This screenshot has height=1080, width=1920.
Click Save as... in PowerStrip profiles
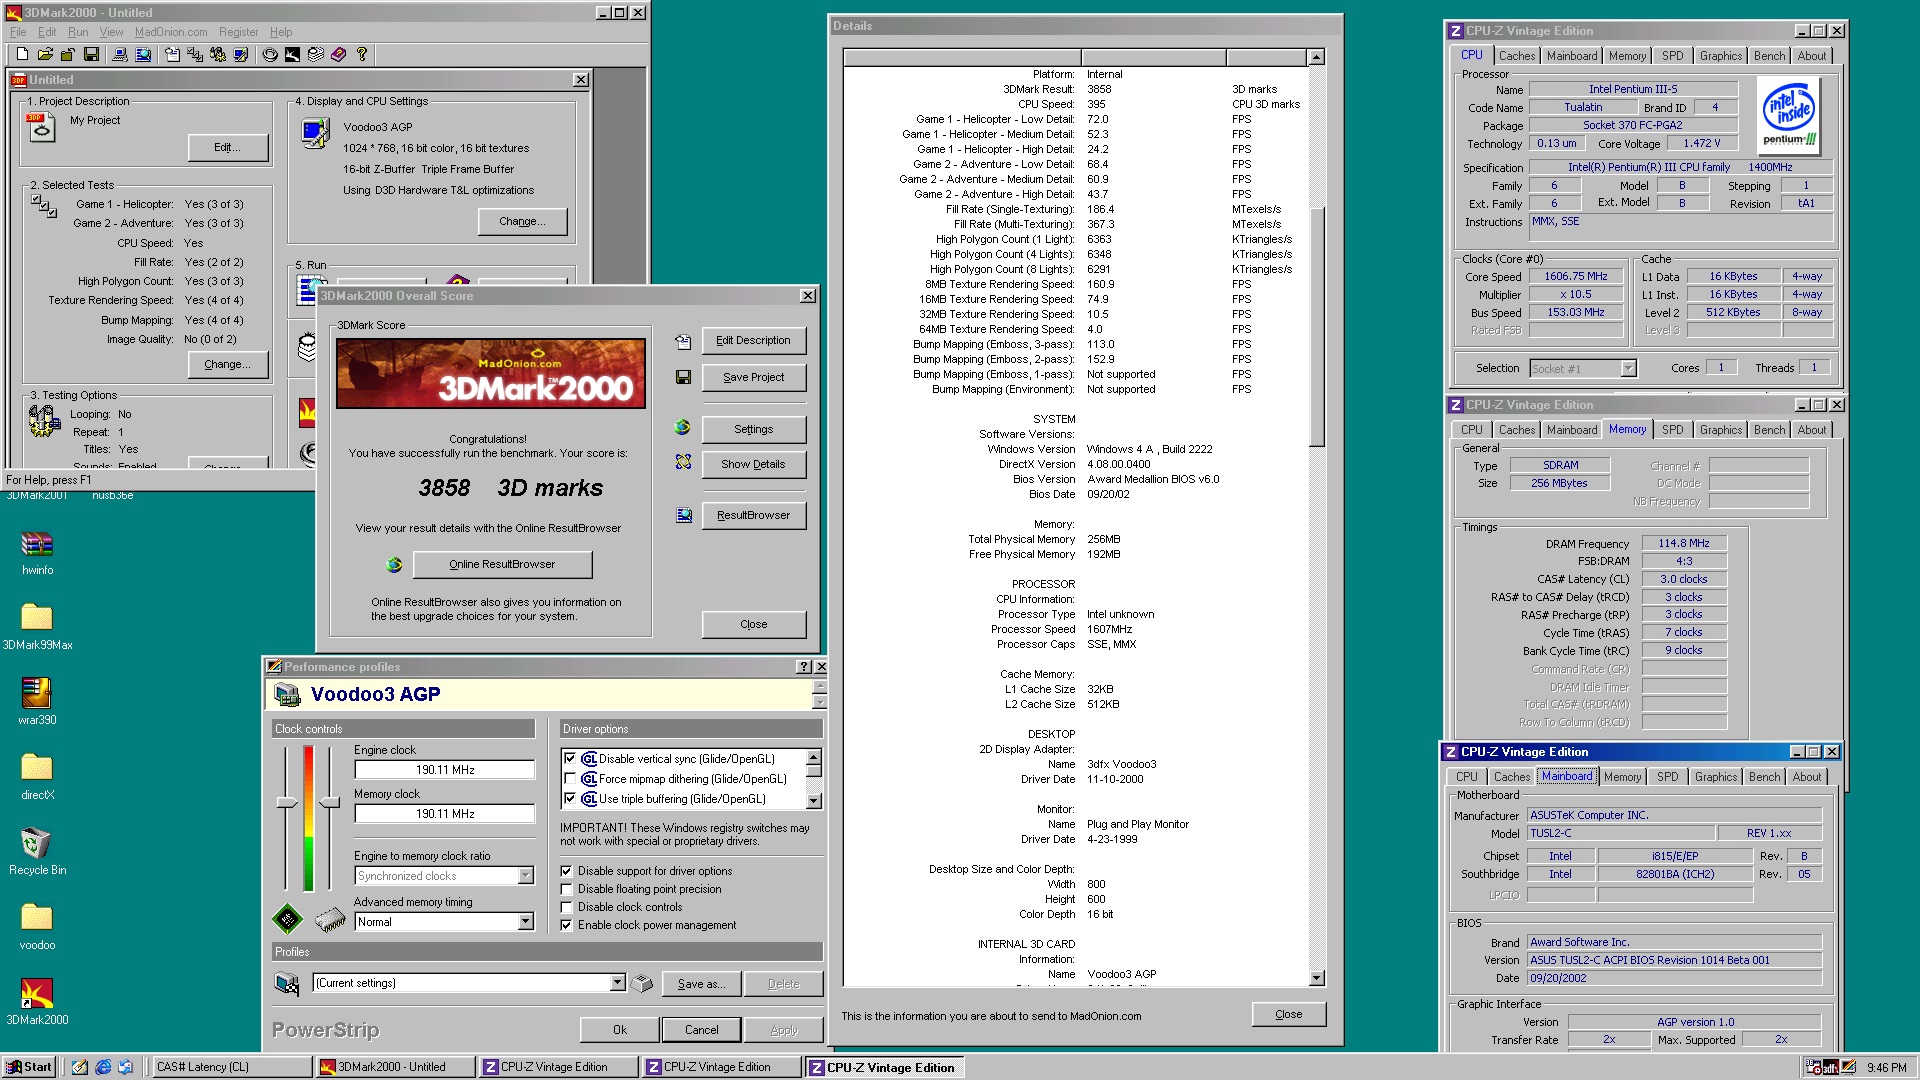coord(701,984)
